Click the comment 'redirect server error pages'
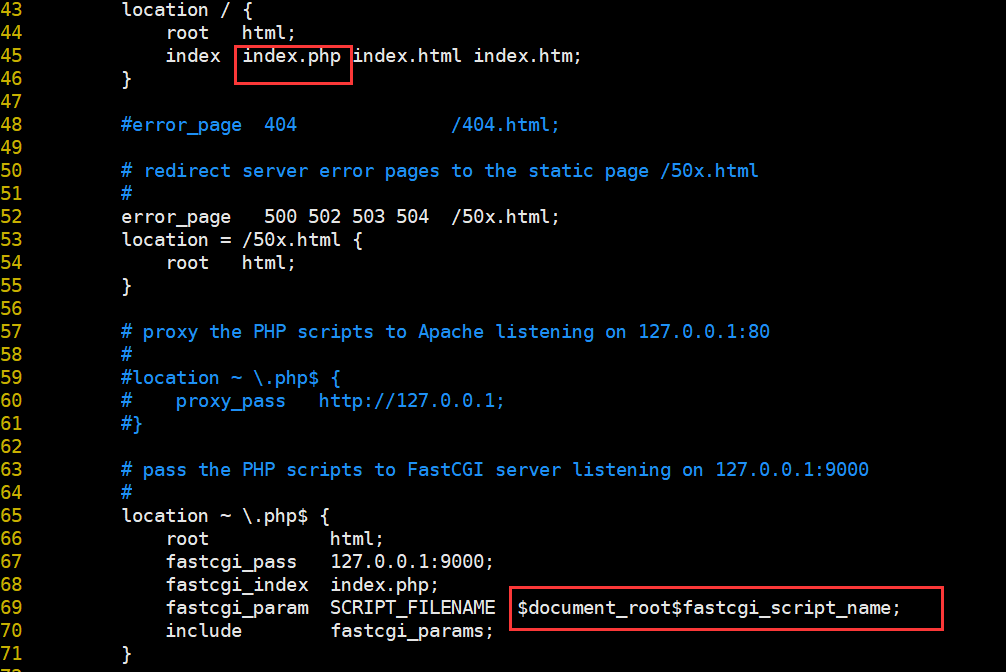Screen dimensions: 1006x672 coord(440,171)
